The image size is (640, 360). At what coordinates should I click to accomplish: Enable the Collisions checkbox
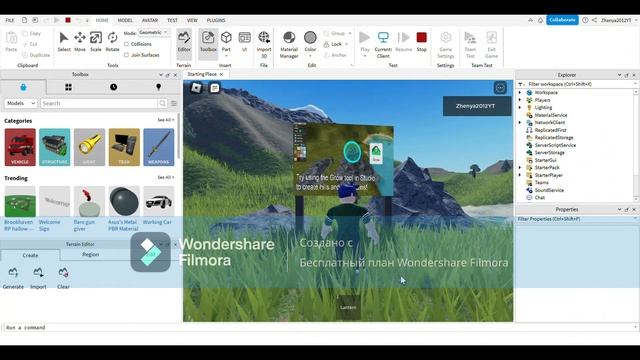point(127,44)
